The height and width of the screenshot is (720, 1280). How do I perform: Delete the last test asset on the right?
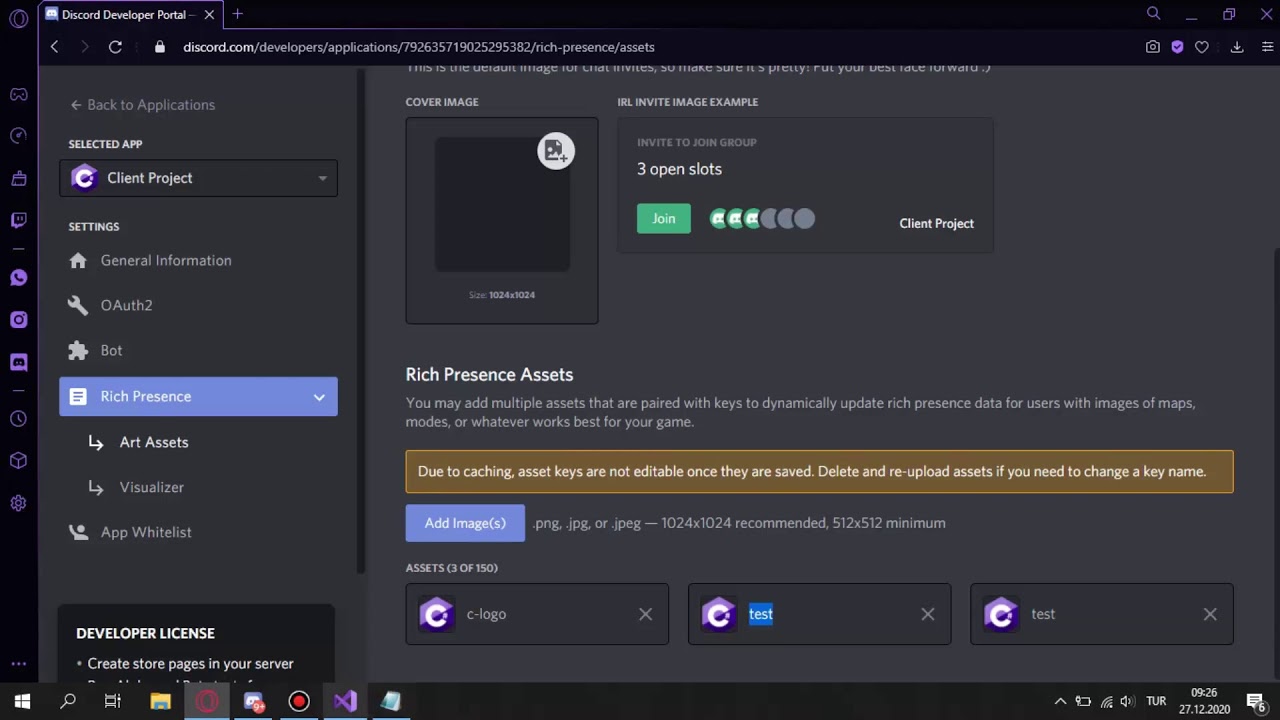[1210, 614]
